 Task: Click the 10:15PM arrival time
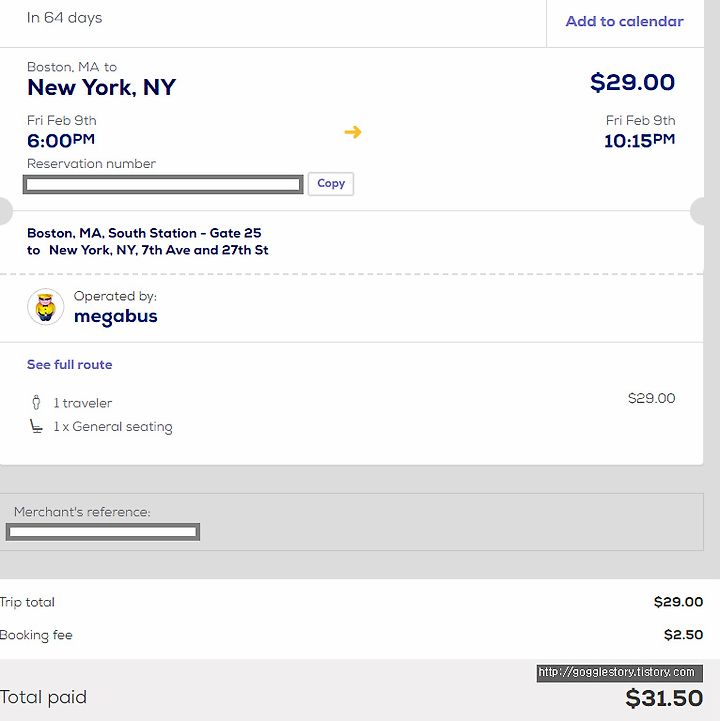[x=640, y=140]
